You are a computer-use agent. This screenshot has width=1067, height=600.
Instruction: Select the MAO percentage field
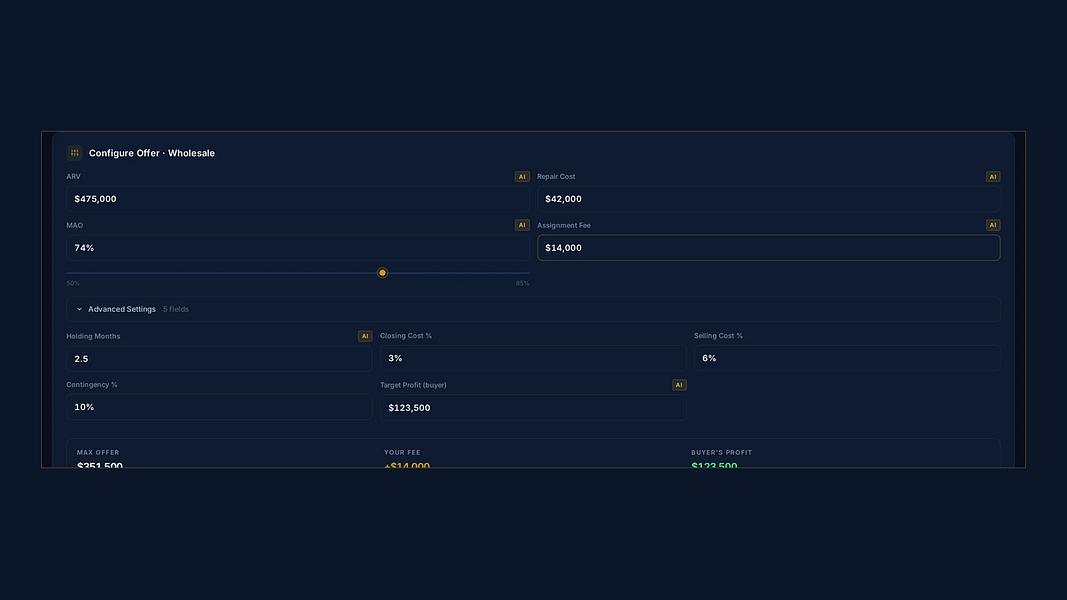(x=298, y=248)
